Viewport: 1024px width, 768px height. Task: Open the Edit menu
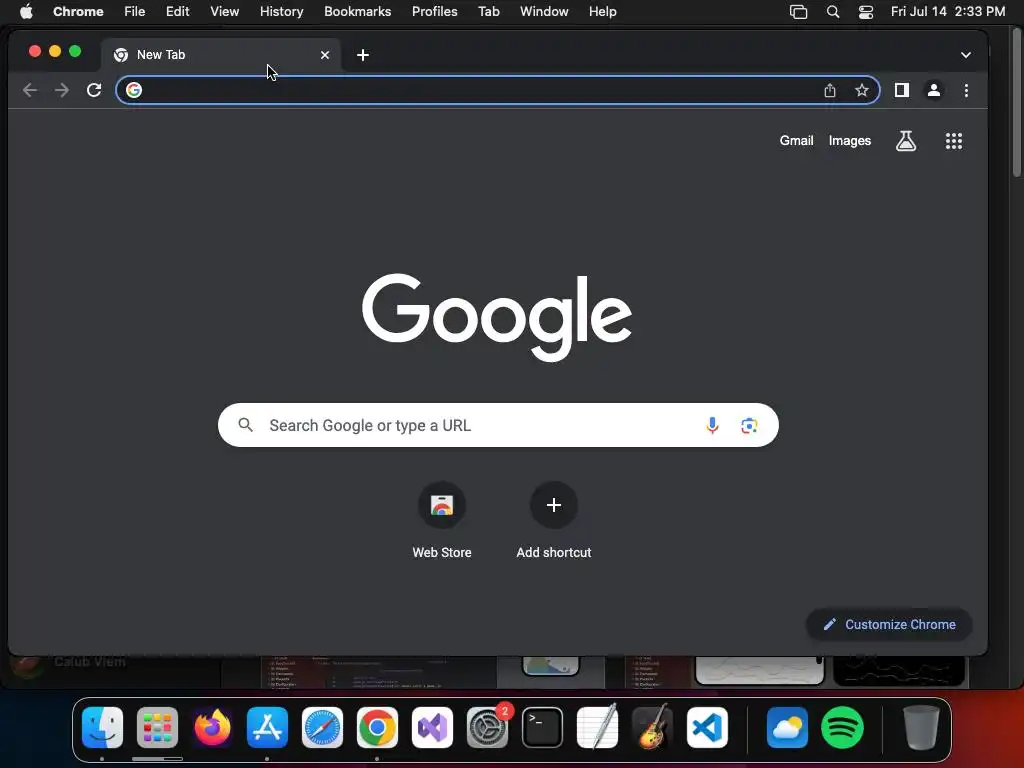(x=178, y=12)
